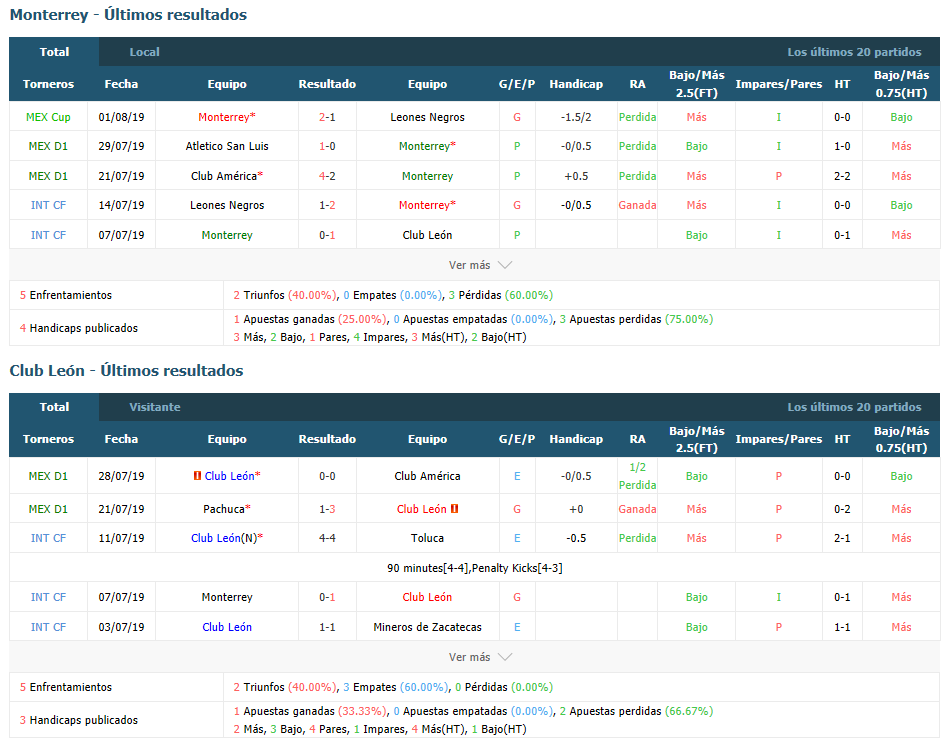The height and width of the screenshot is (743, 948).
Task: Click the red card icon in the Pachuca row
Action: coord(455,509)
